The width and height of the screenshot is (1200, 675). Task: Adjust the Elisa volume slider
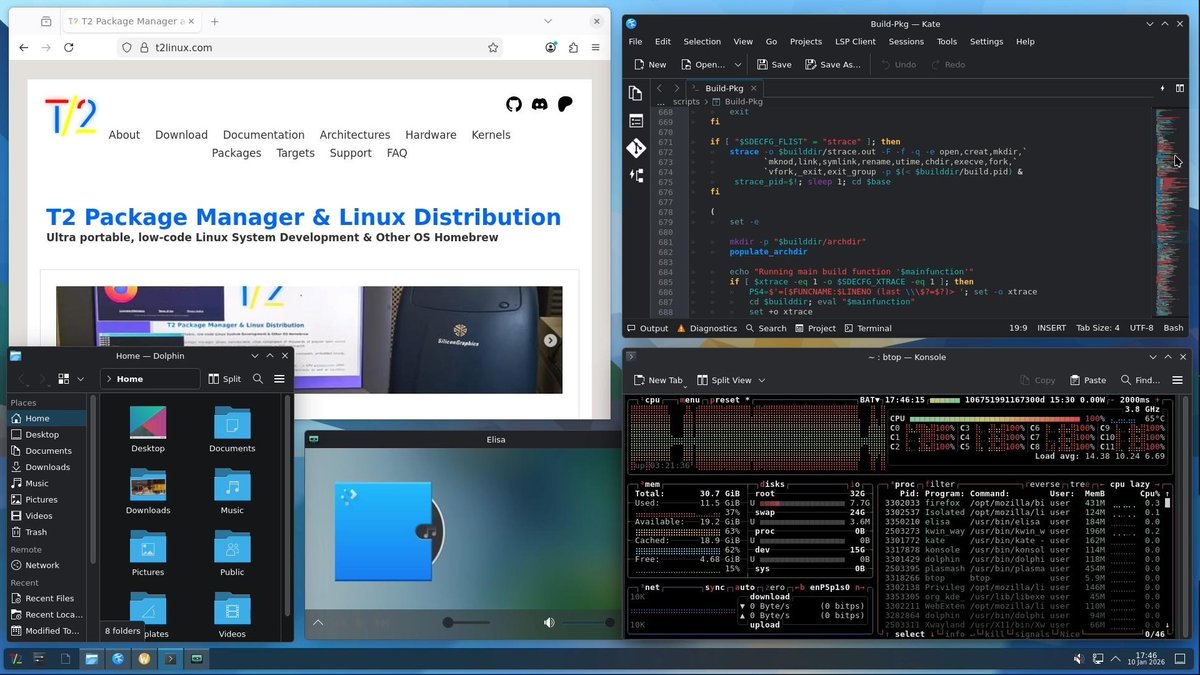[588, 622]
